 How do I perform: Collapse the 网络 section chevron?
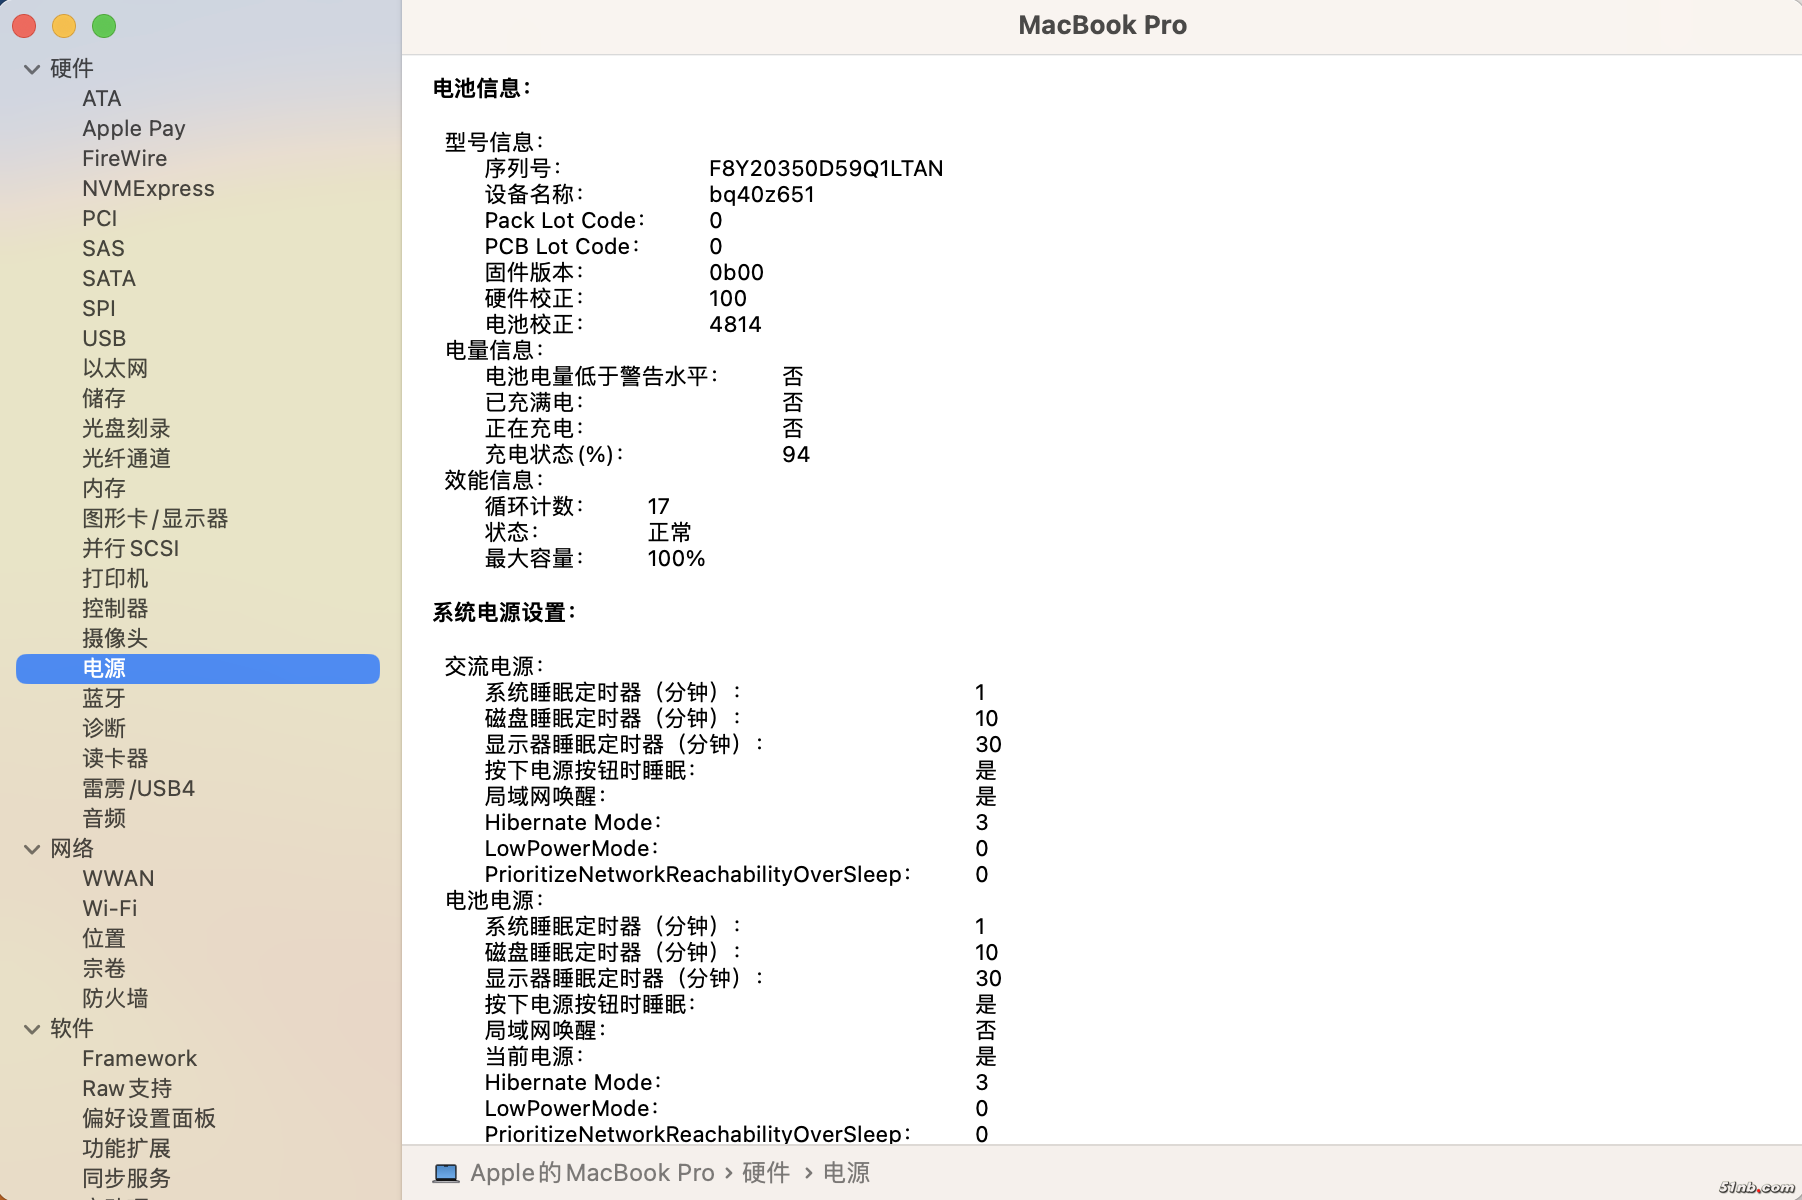point(32,849)
